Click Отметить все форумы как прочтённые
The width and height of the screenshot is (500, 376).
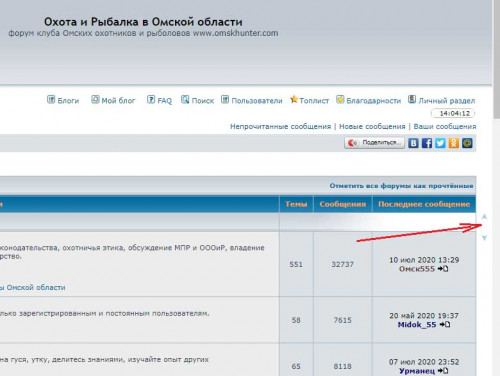(x=401, y=186)
